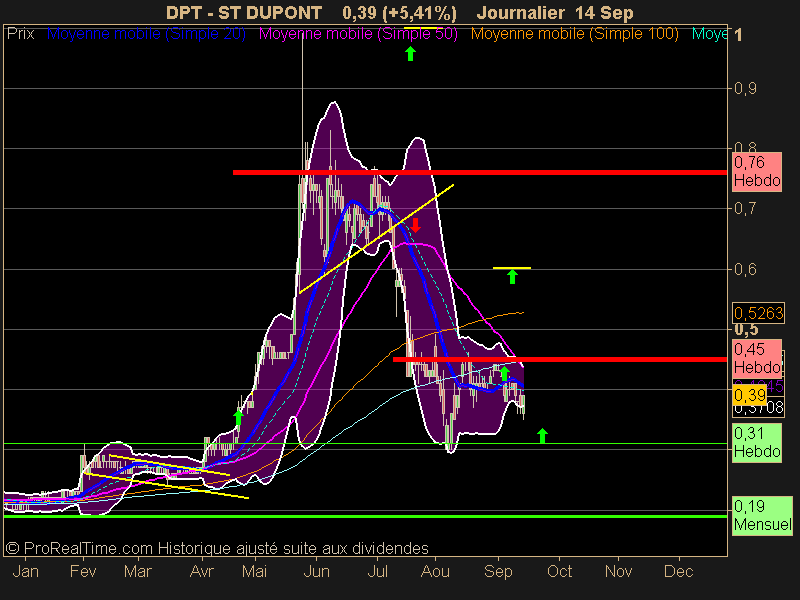
Task: Click the orange "0,5263" price tag
Action: 758,313
